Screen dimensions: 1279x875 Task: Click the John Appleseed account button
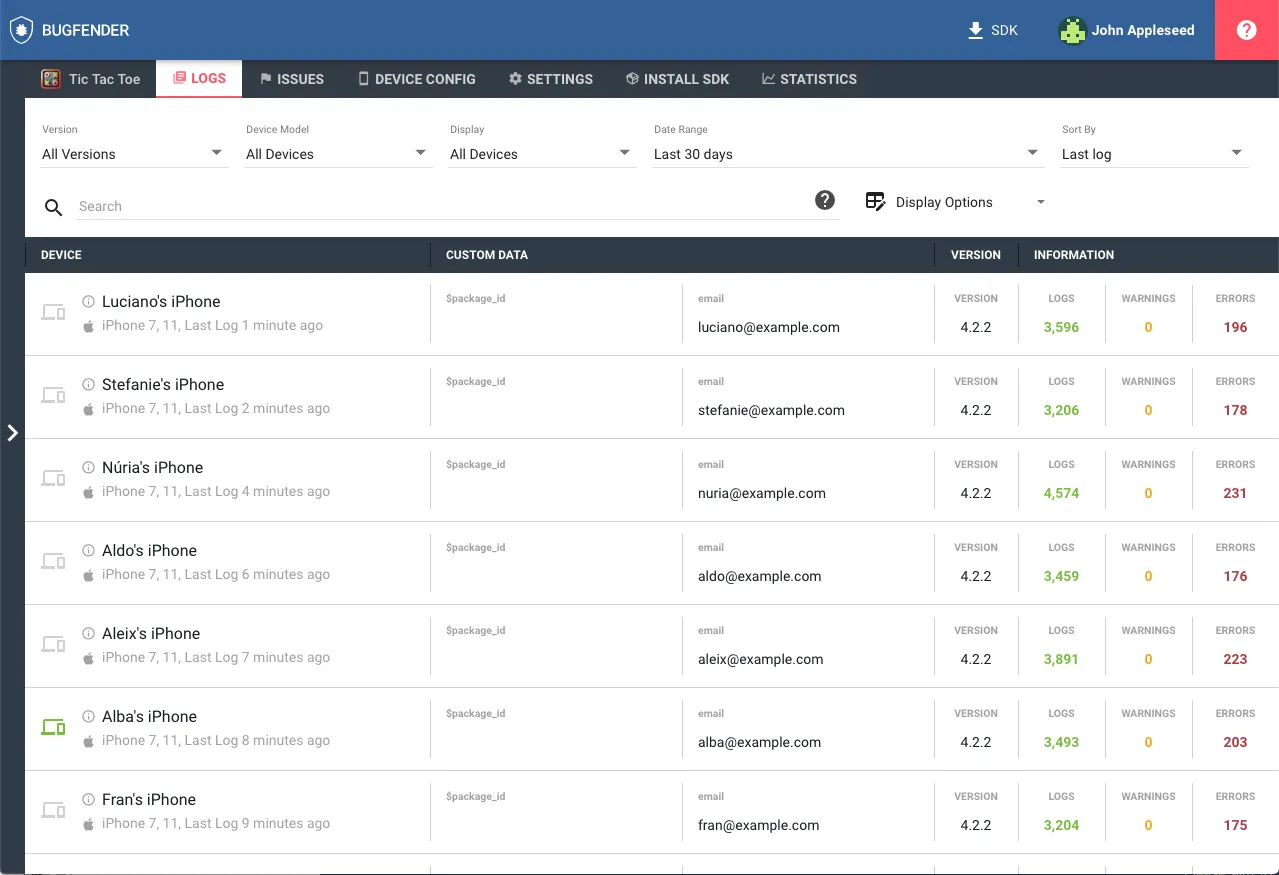1126,30
